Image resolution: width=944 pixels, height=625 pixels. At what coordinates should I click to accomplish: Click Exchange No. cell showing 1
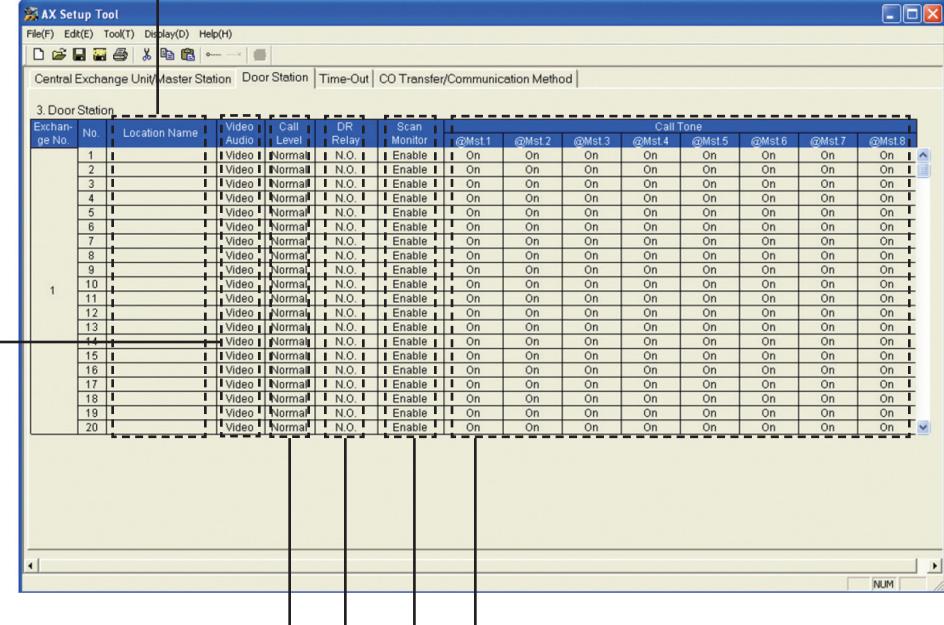click(x=53, y=291)
